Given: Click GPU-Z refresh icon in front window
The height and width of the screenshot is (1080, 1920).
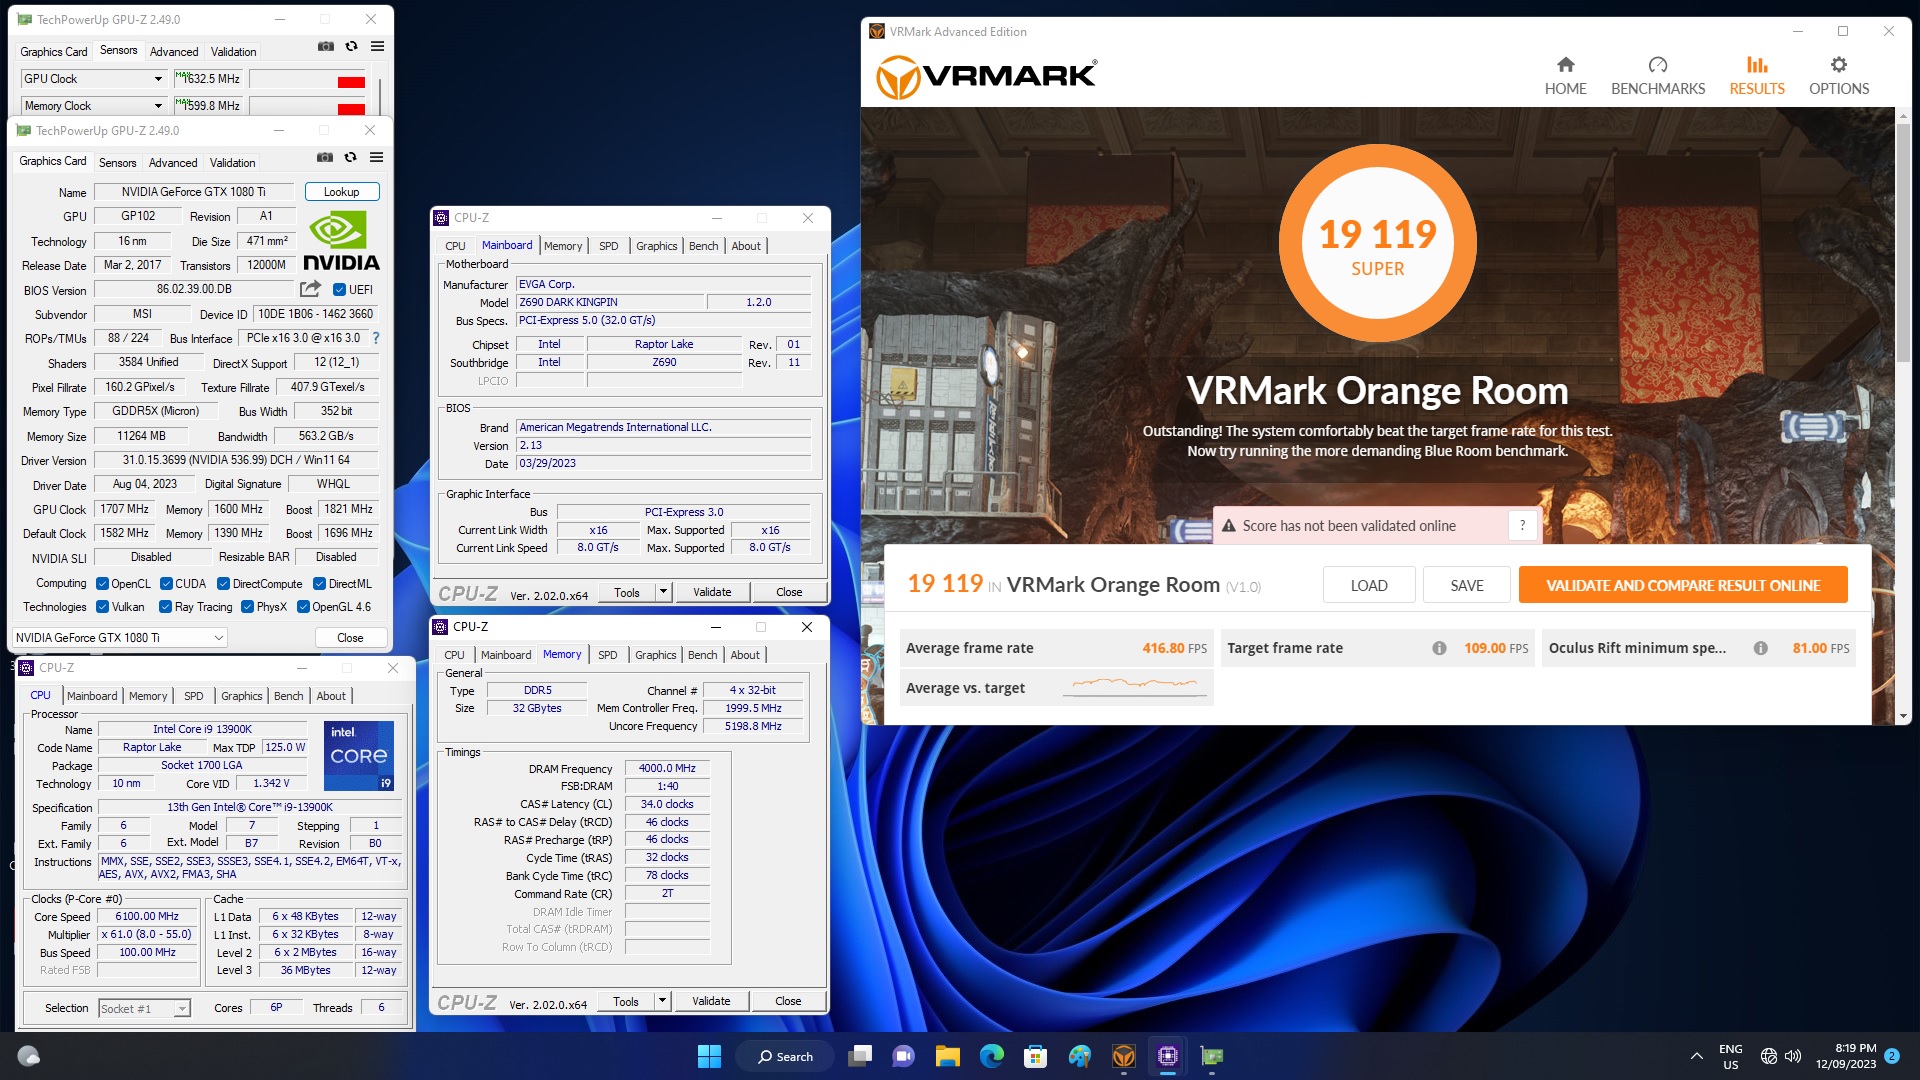Looking at the screenshot, I should pyautogui.click(x=350, y=157).
